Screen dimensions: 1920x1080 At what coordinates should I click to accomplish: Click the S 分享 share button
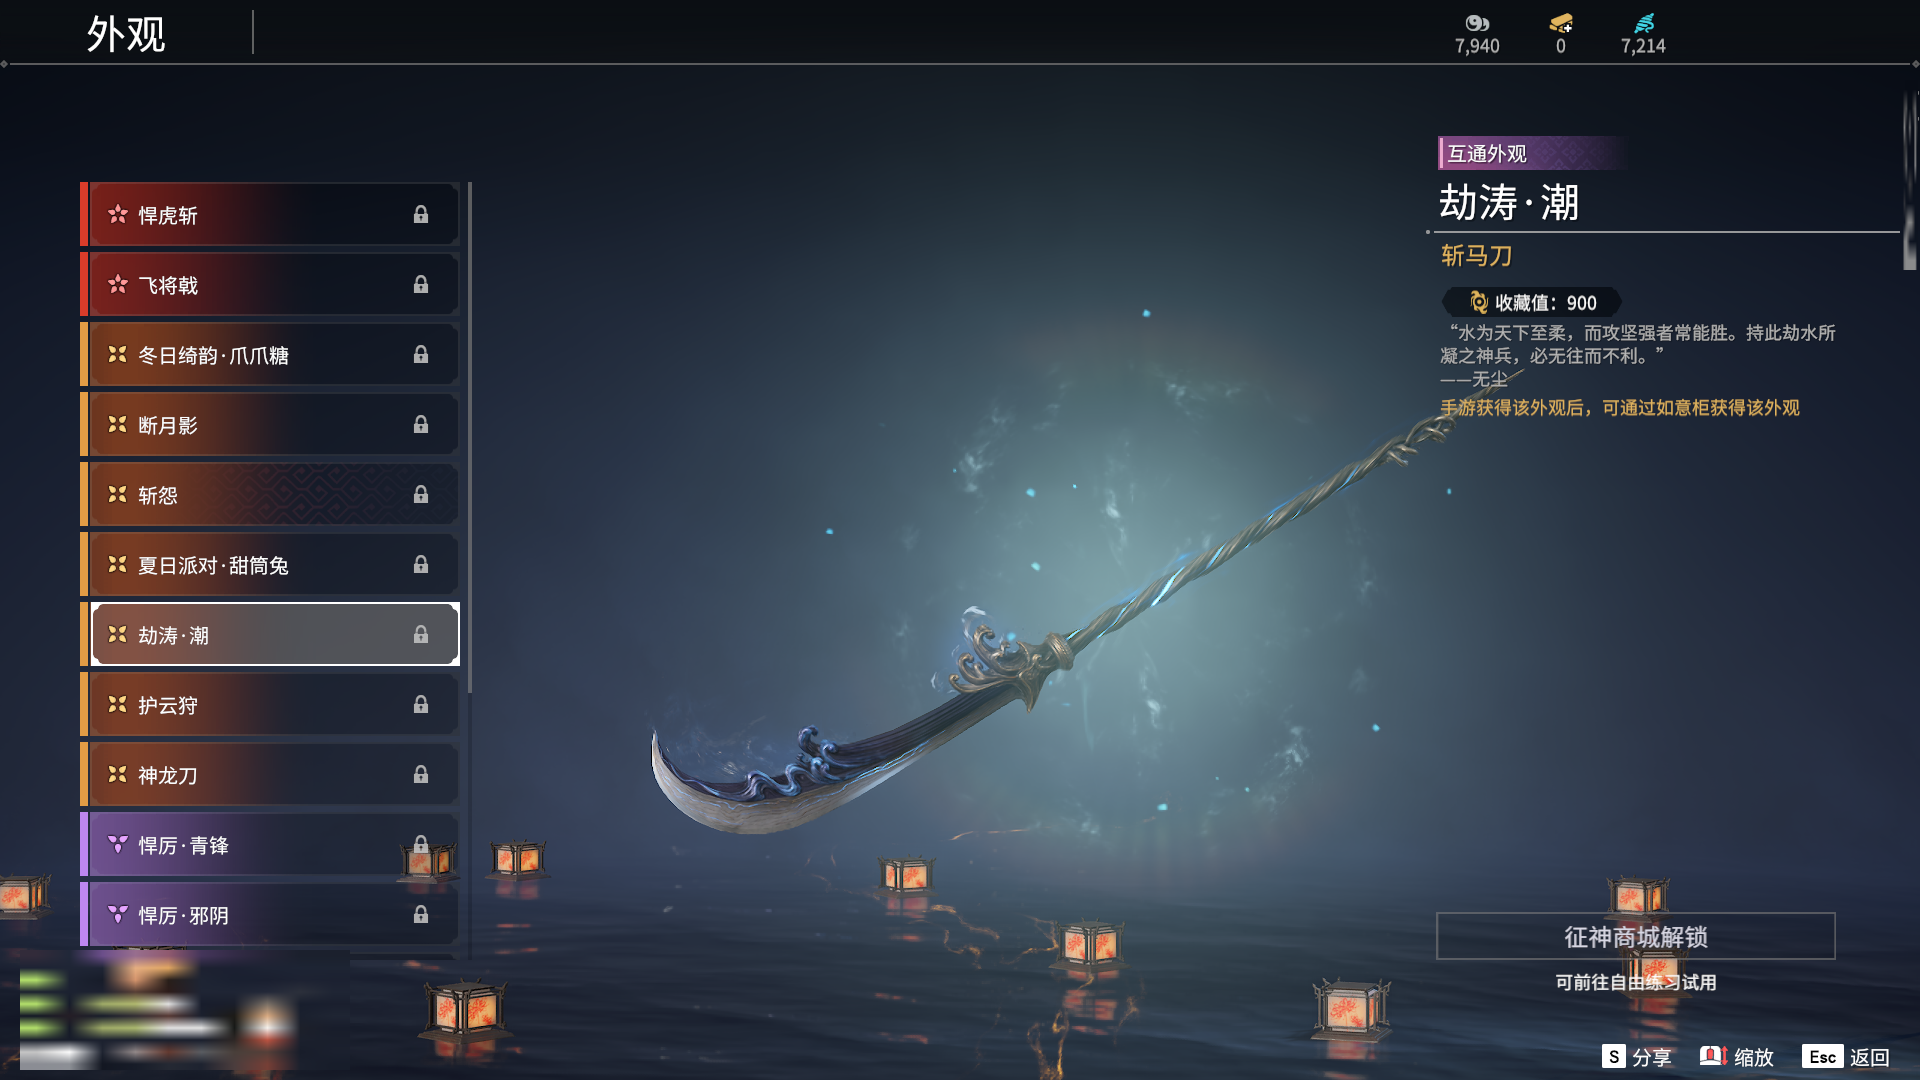pos(1636,1057)
